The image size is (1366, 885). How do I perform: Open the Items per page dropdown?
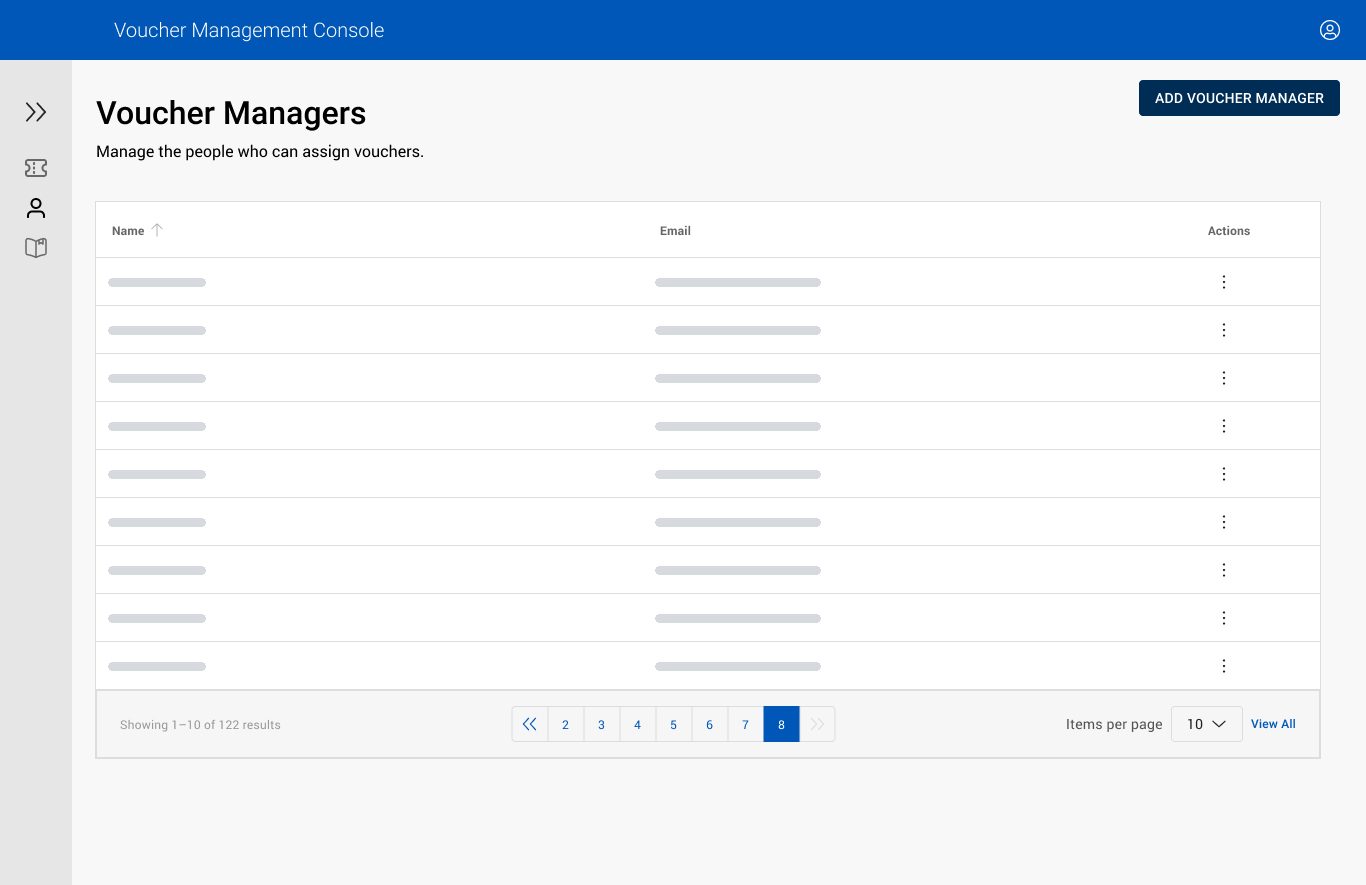tap(1207, 724)
